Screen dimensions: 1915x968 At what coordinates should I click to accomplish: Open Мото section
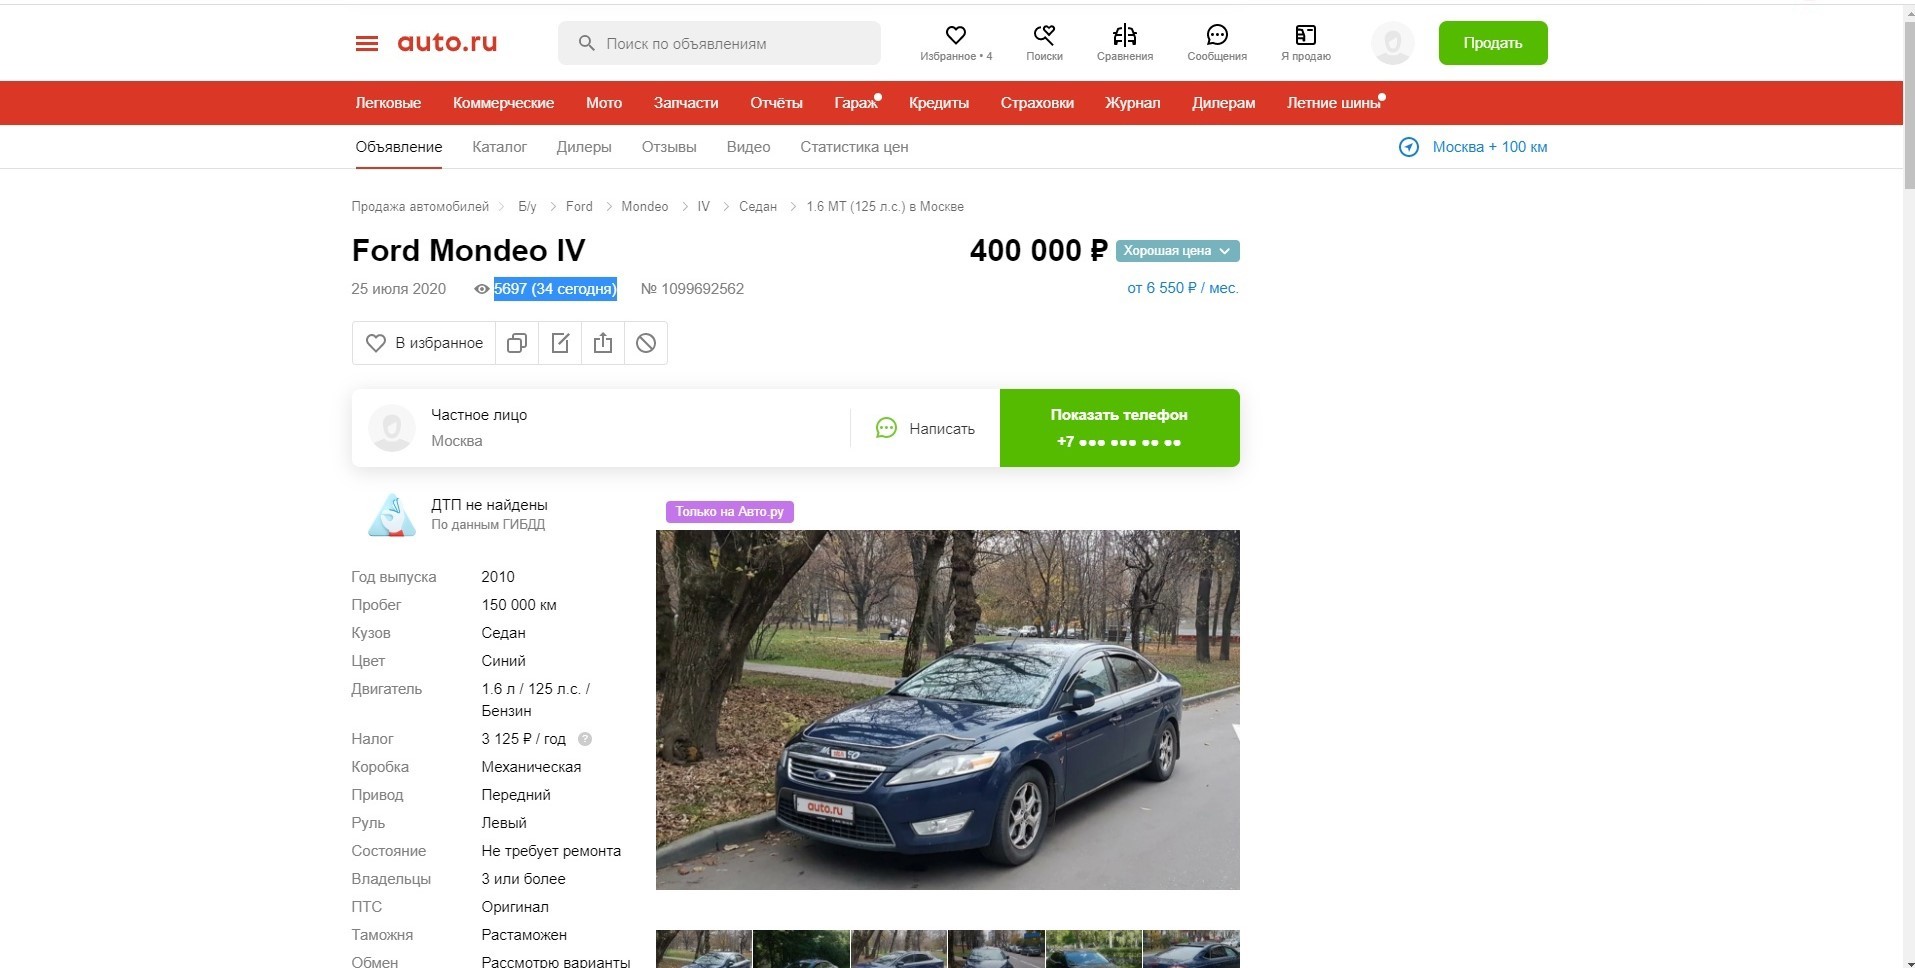pos(604,103)
